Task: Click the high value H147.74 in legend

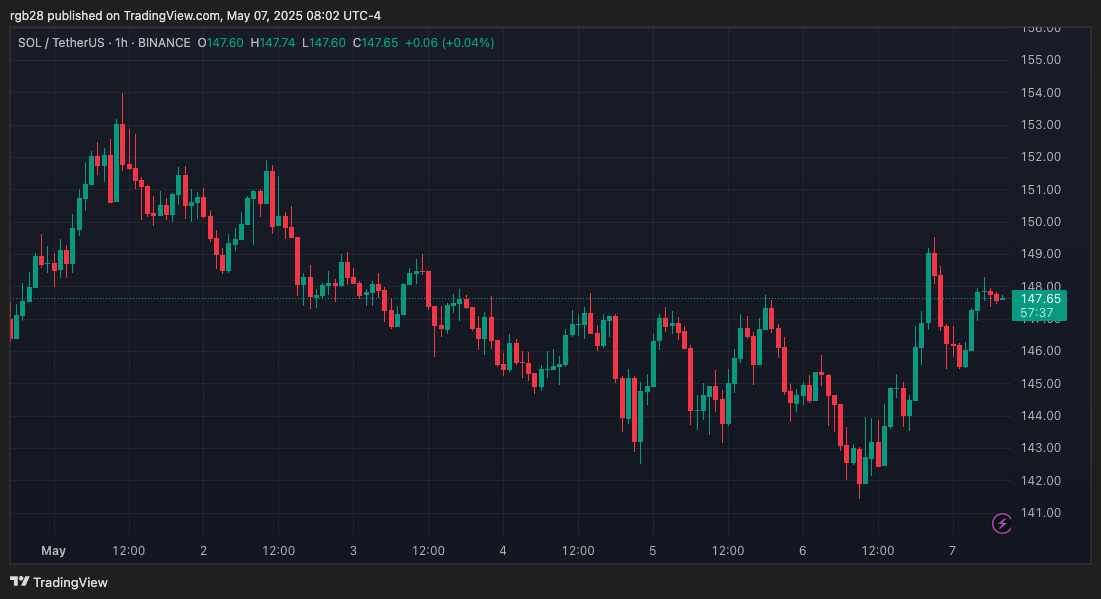Action: [273, 43]
